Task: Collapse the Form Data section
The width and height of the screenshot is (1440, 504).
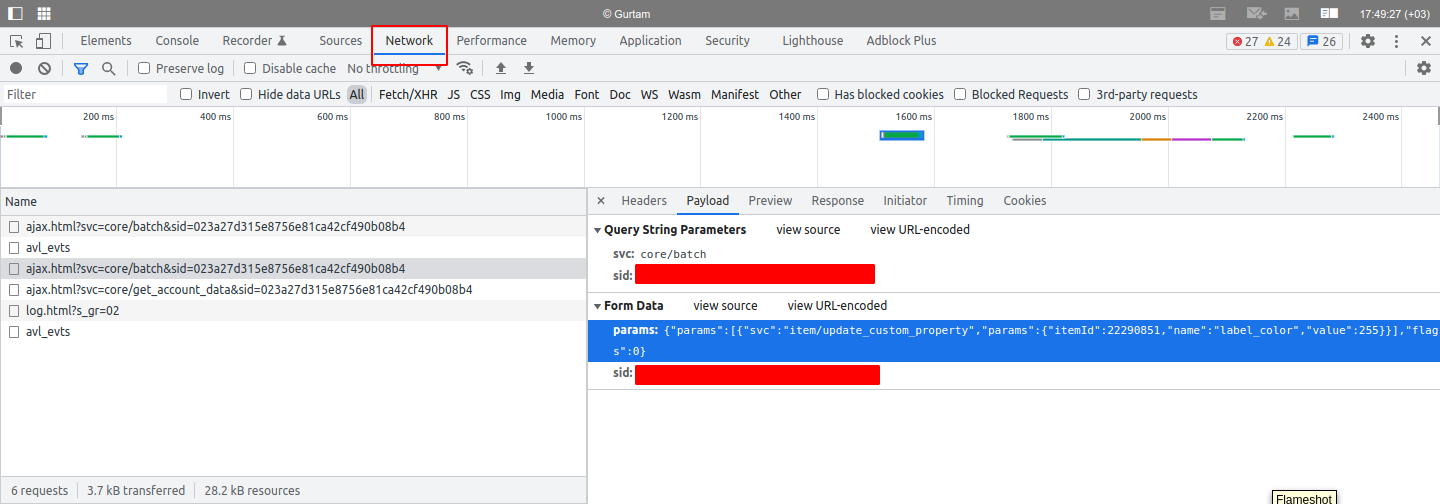Action: (x=597, y=306)
